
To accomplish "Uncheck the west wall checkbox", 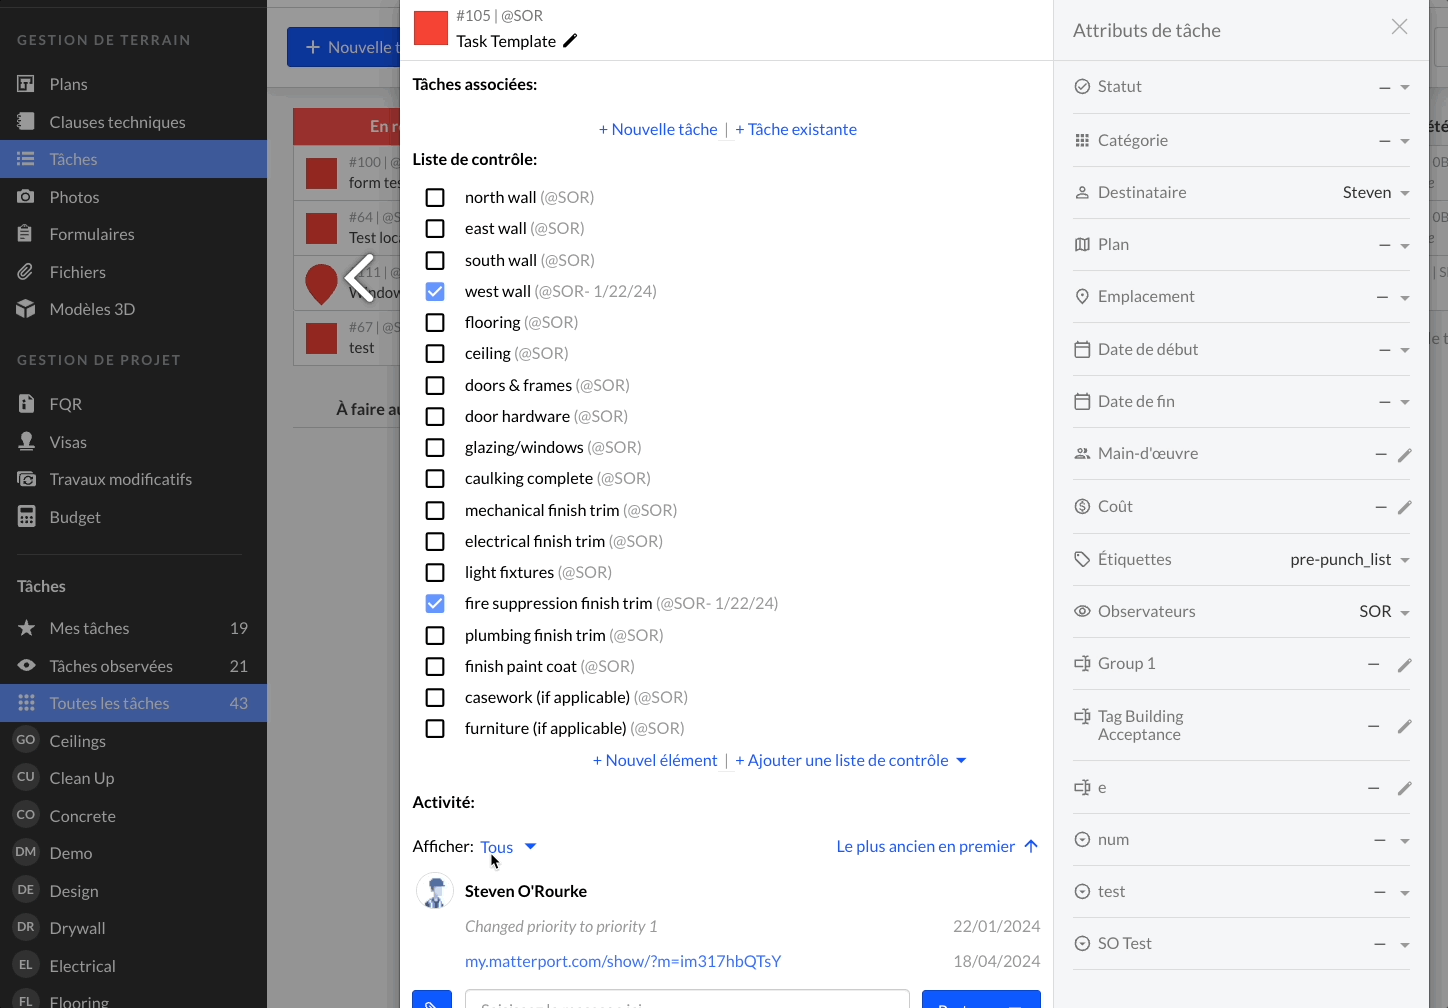I will 435,291.
